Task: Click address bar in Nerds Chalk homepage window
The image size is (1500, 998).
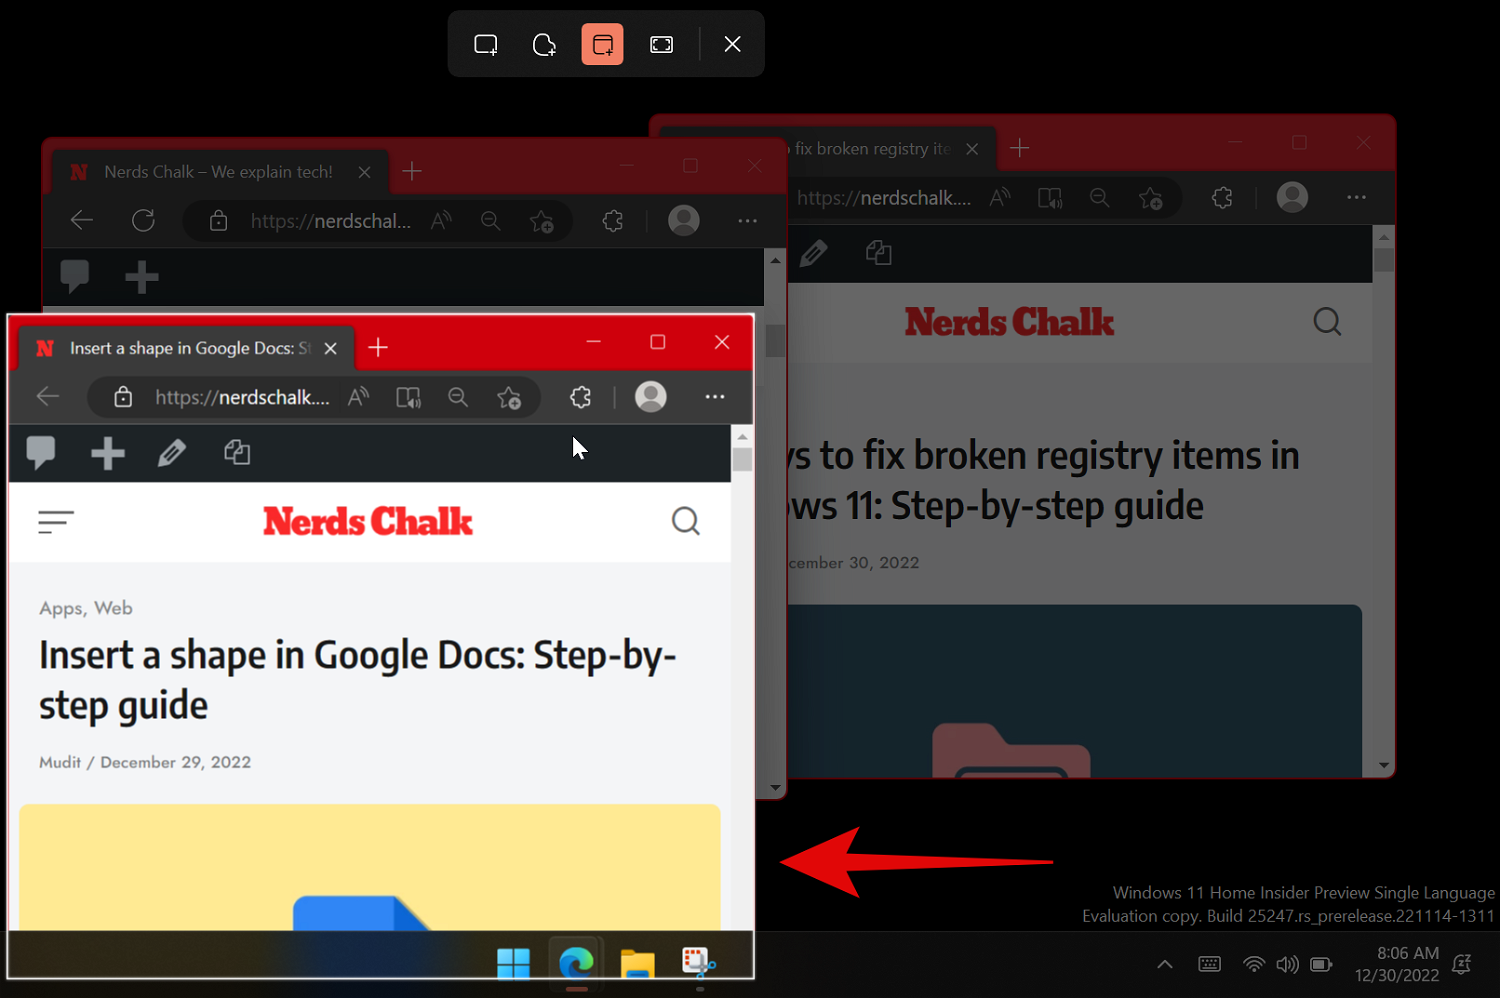Action: click(x=330, y=221)
